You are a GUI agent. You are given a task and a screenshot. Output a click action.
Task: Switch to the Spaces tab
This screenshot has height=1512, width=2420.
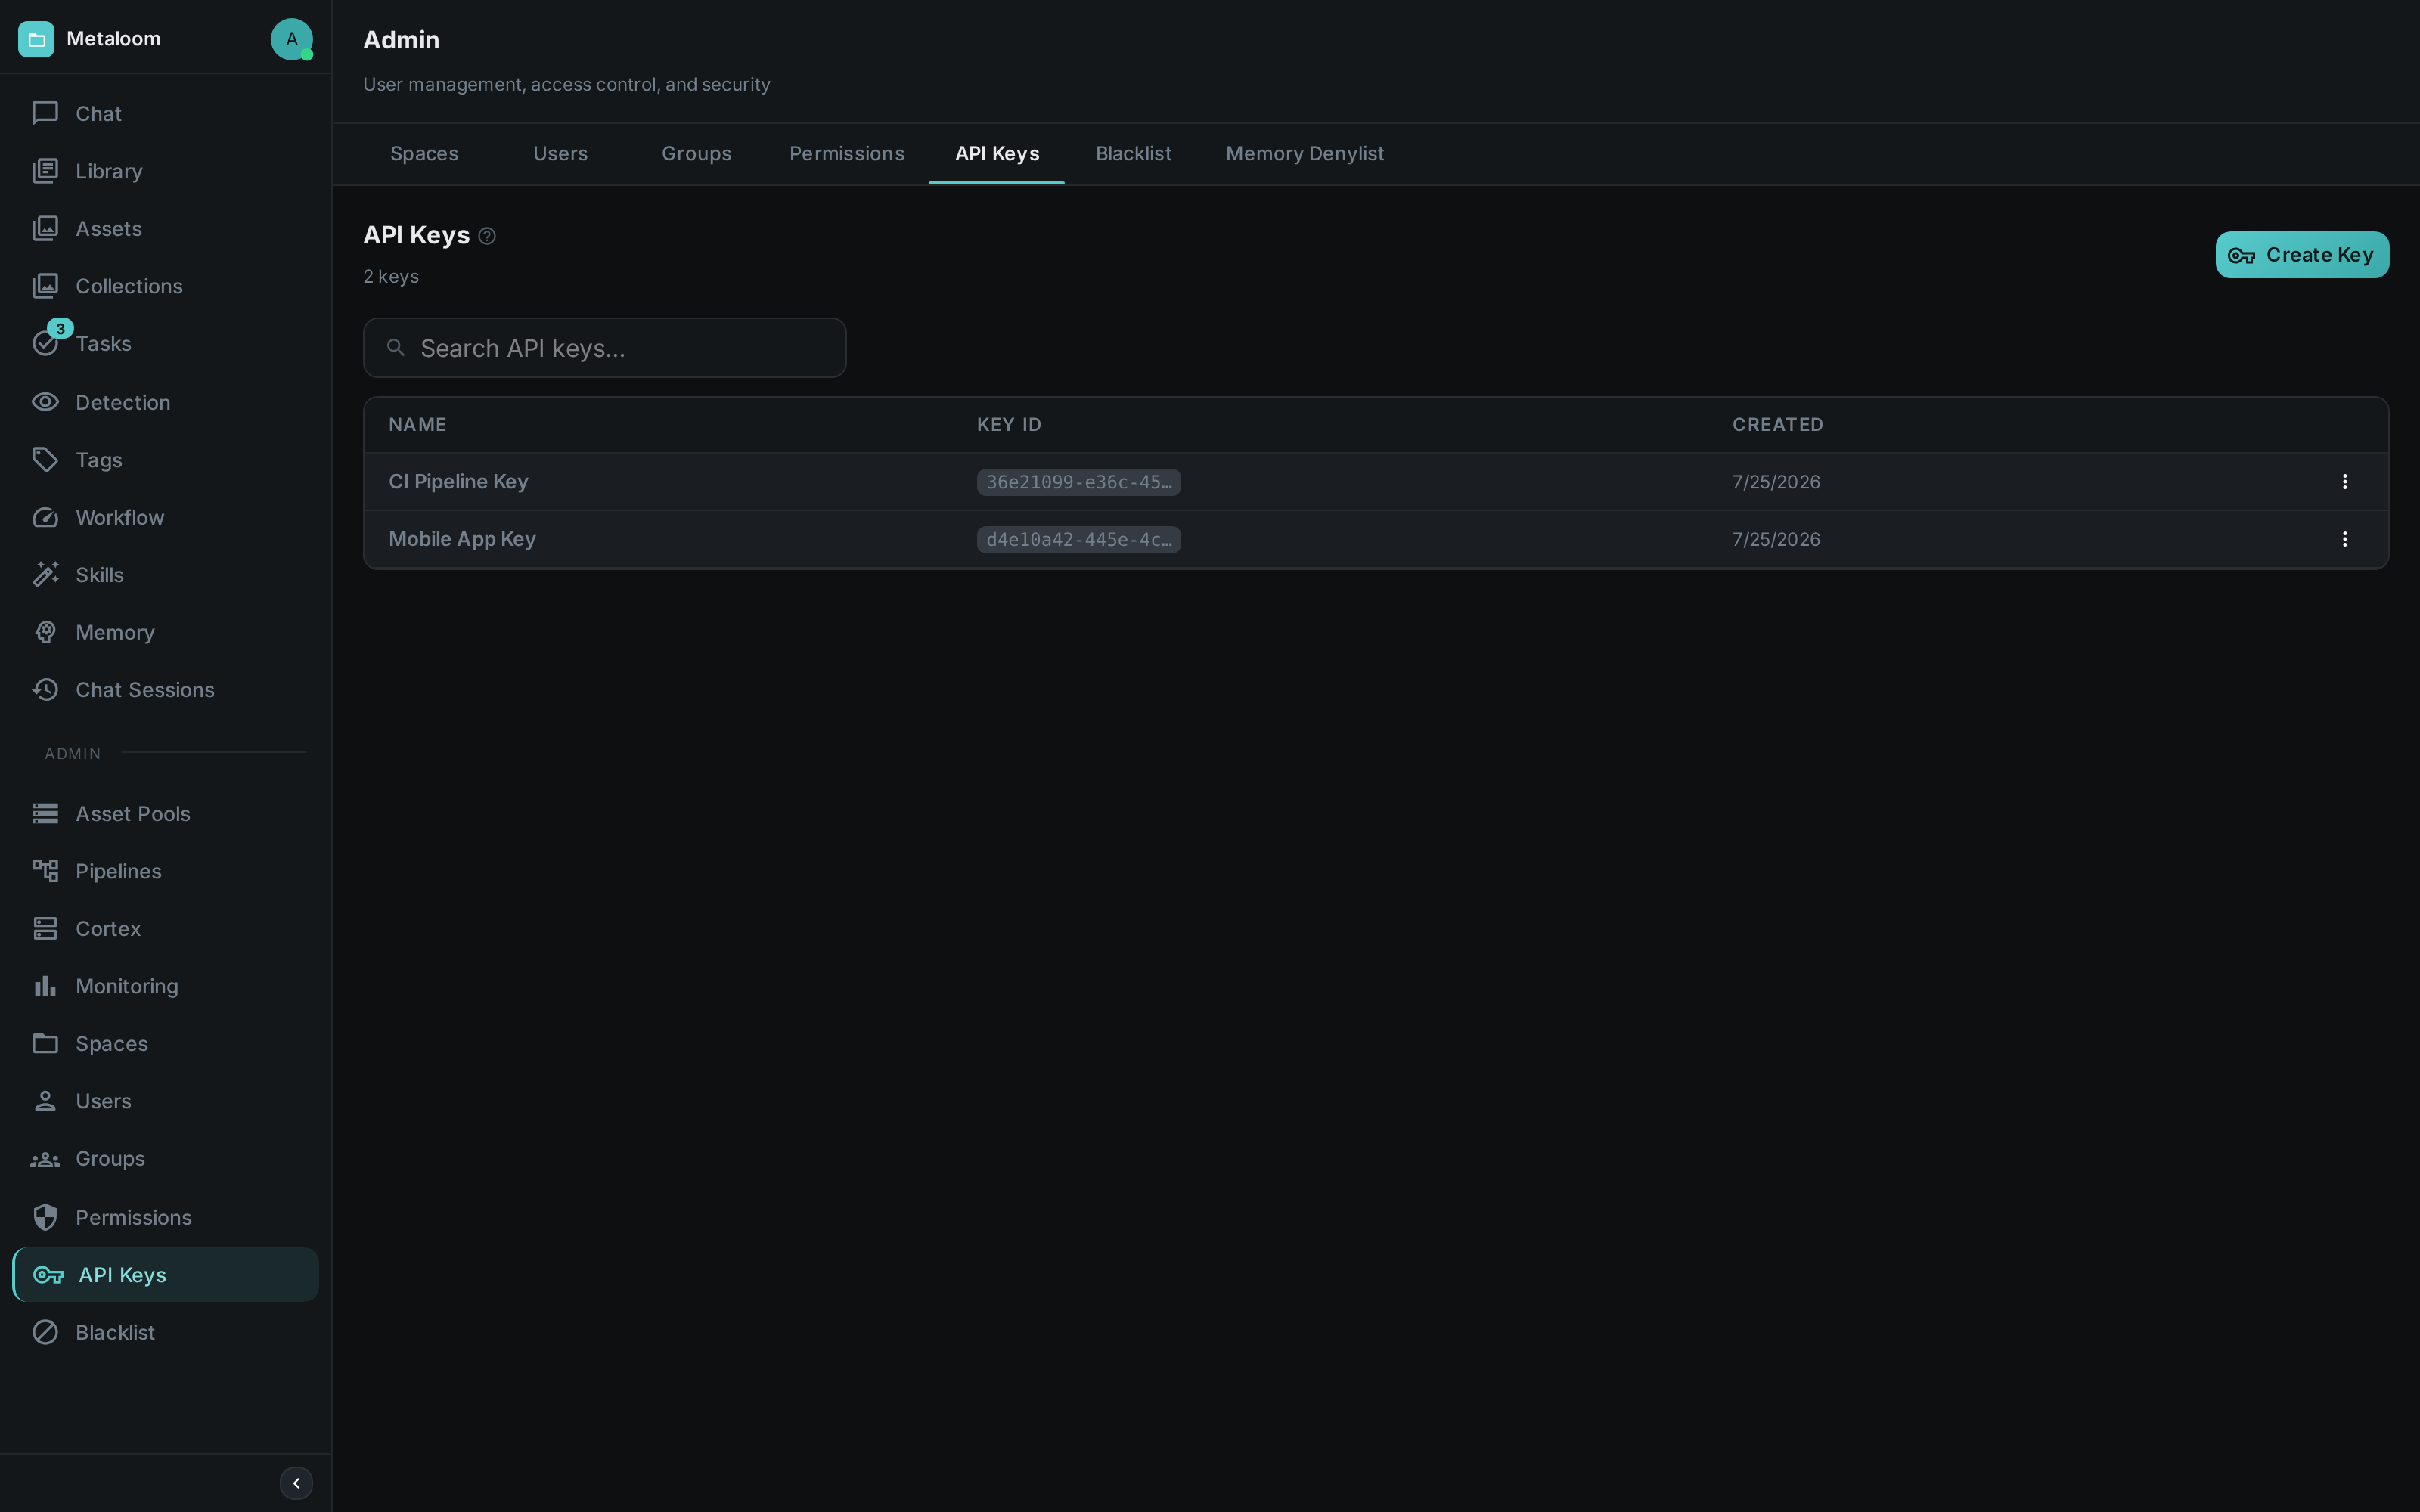pyautogui.click(x=424, y=154)
